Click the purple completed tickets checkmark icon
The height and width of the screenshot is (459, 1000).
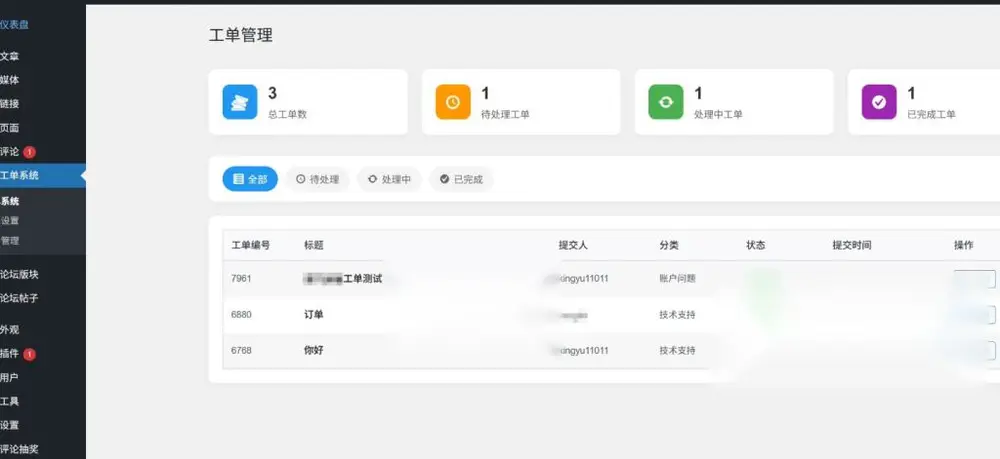pyautogui.click(x=879, y=102)
